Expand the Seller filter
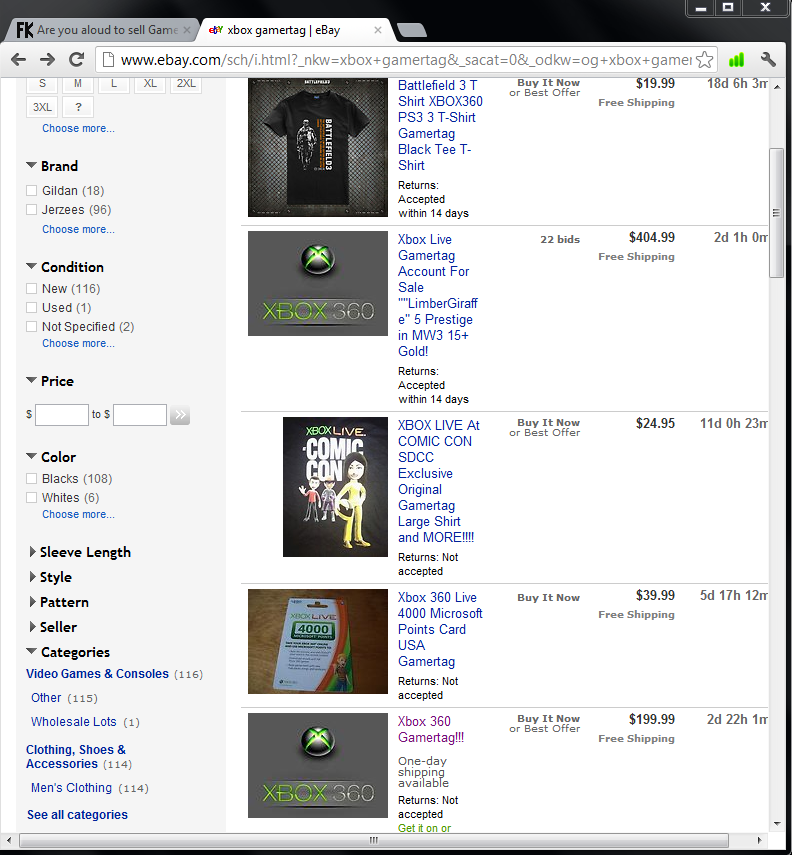 (x=33, y=627)
